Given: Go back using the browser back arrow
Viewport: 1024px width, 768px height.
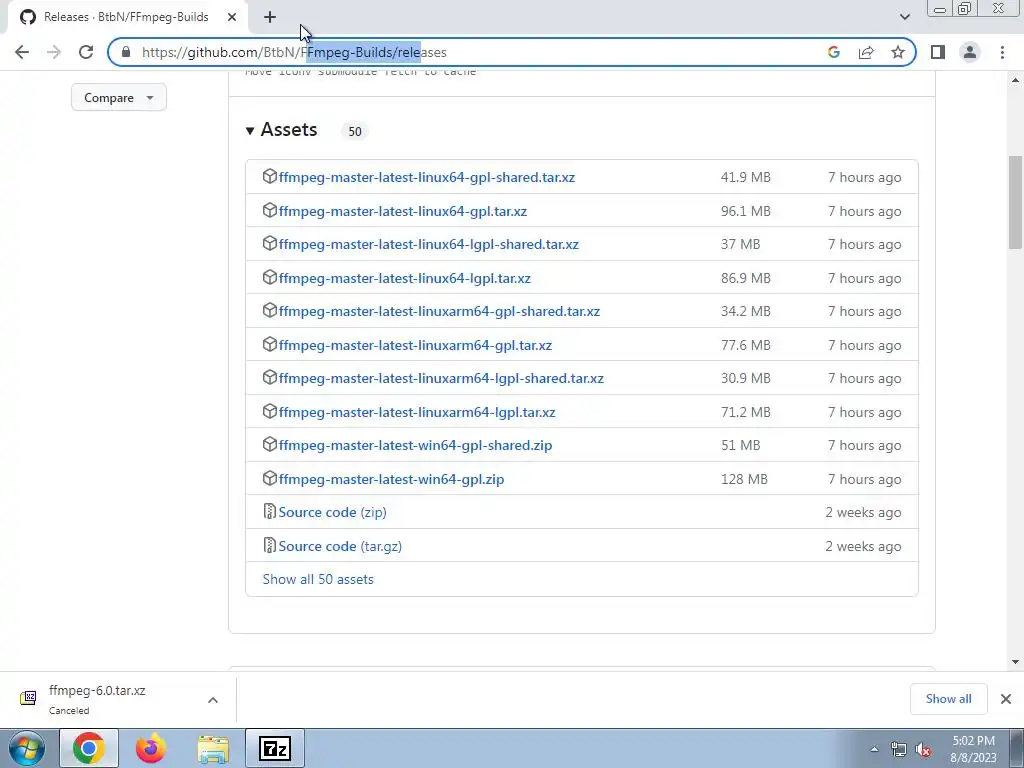Looking at the screenshot, I should [22, 52].
